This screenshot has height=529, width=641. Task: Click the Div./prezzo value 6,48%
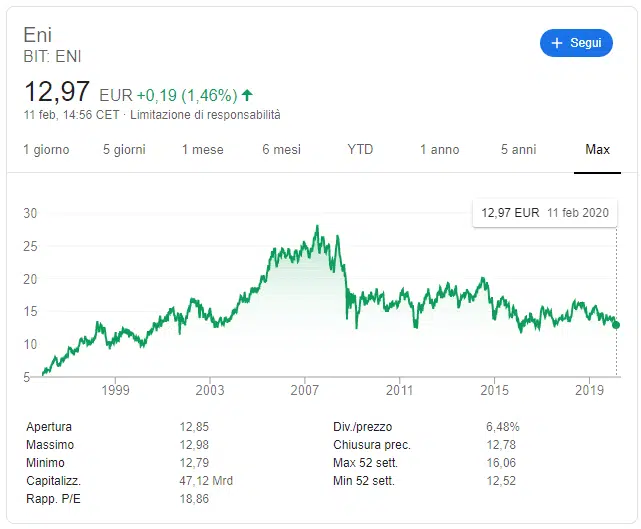[x=503, y=427]
